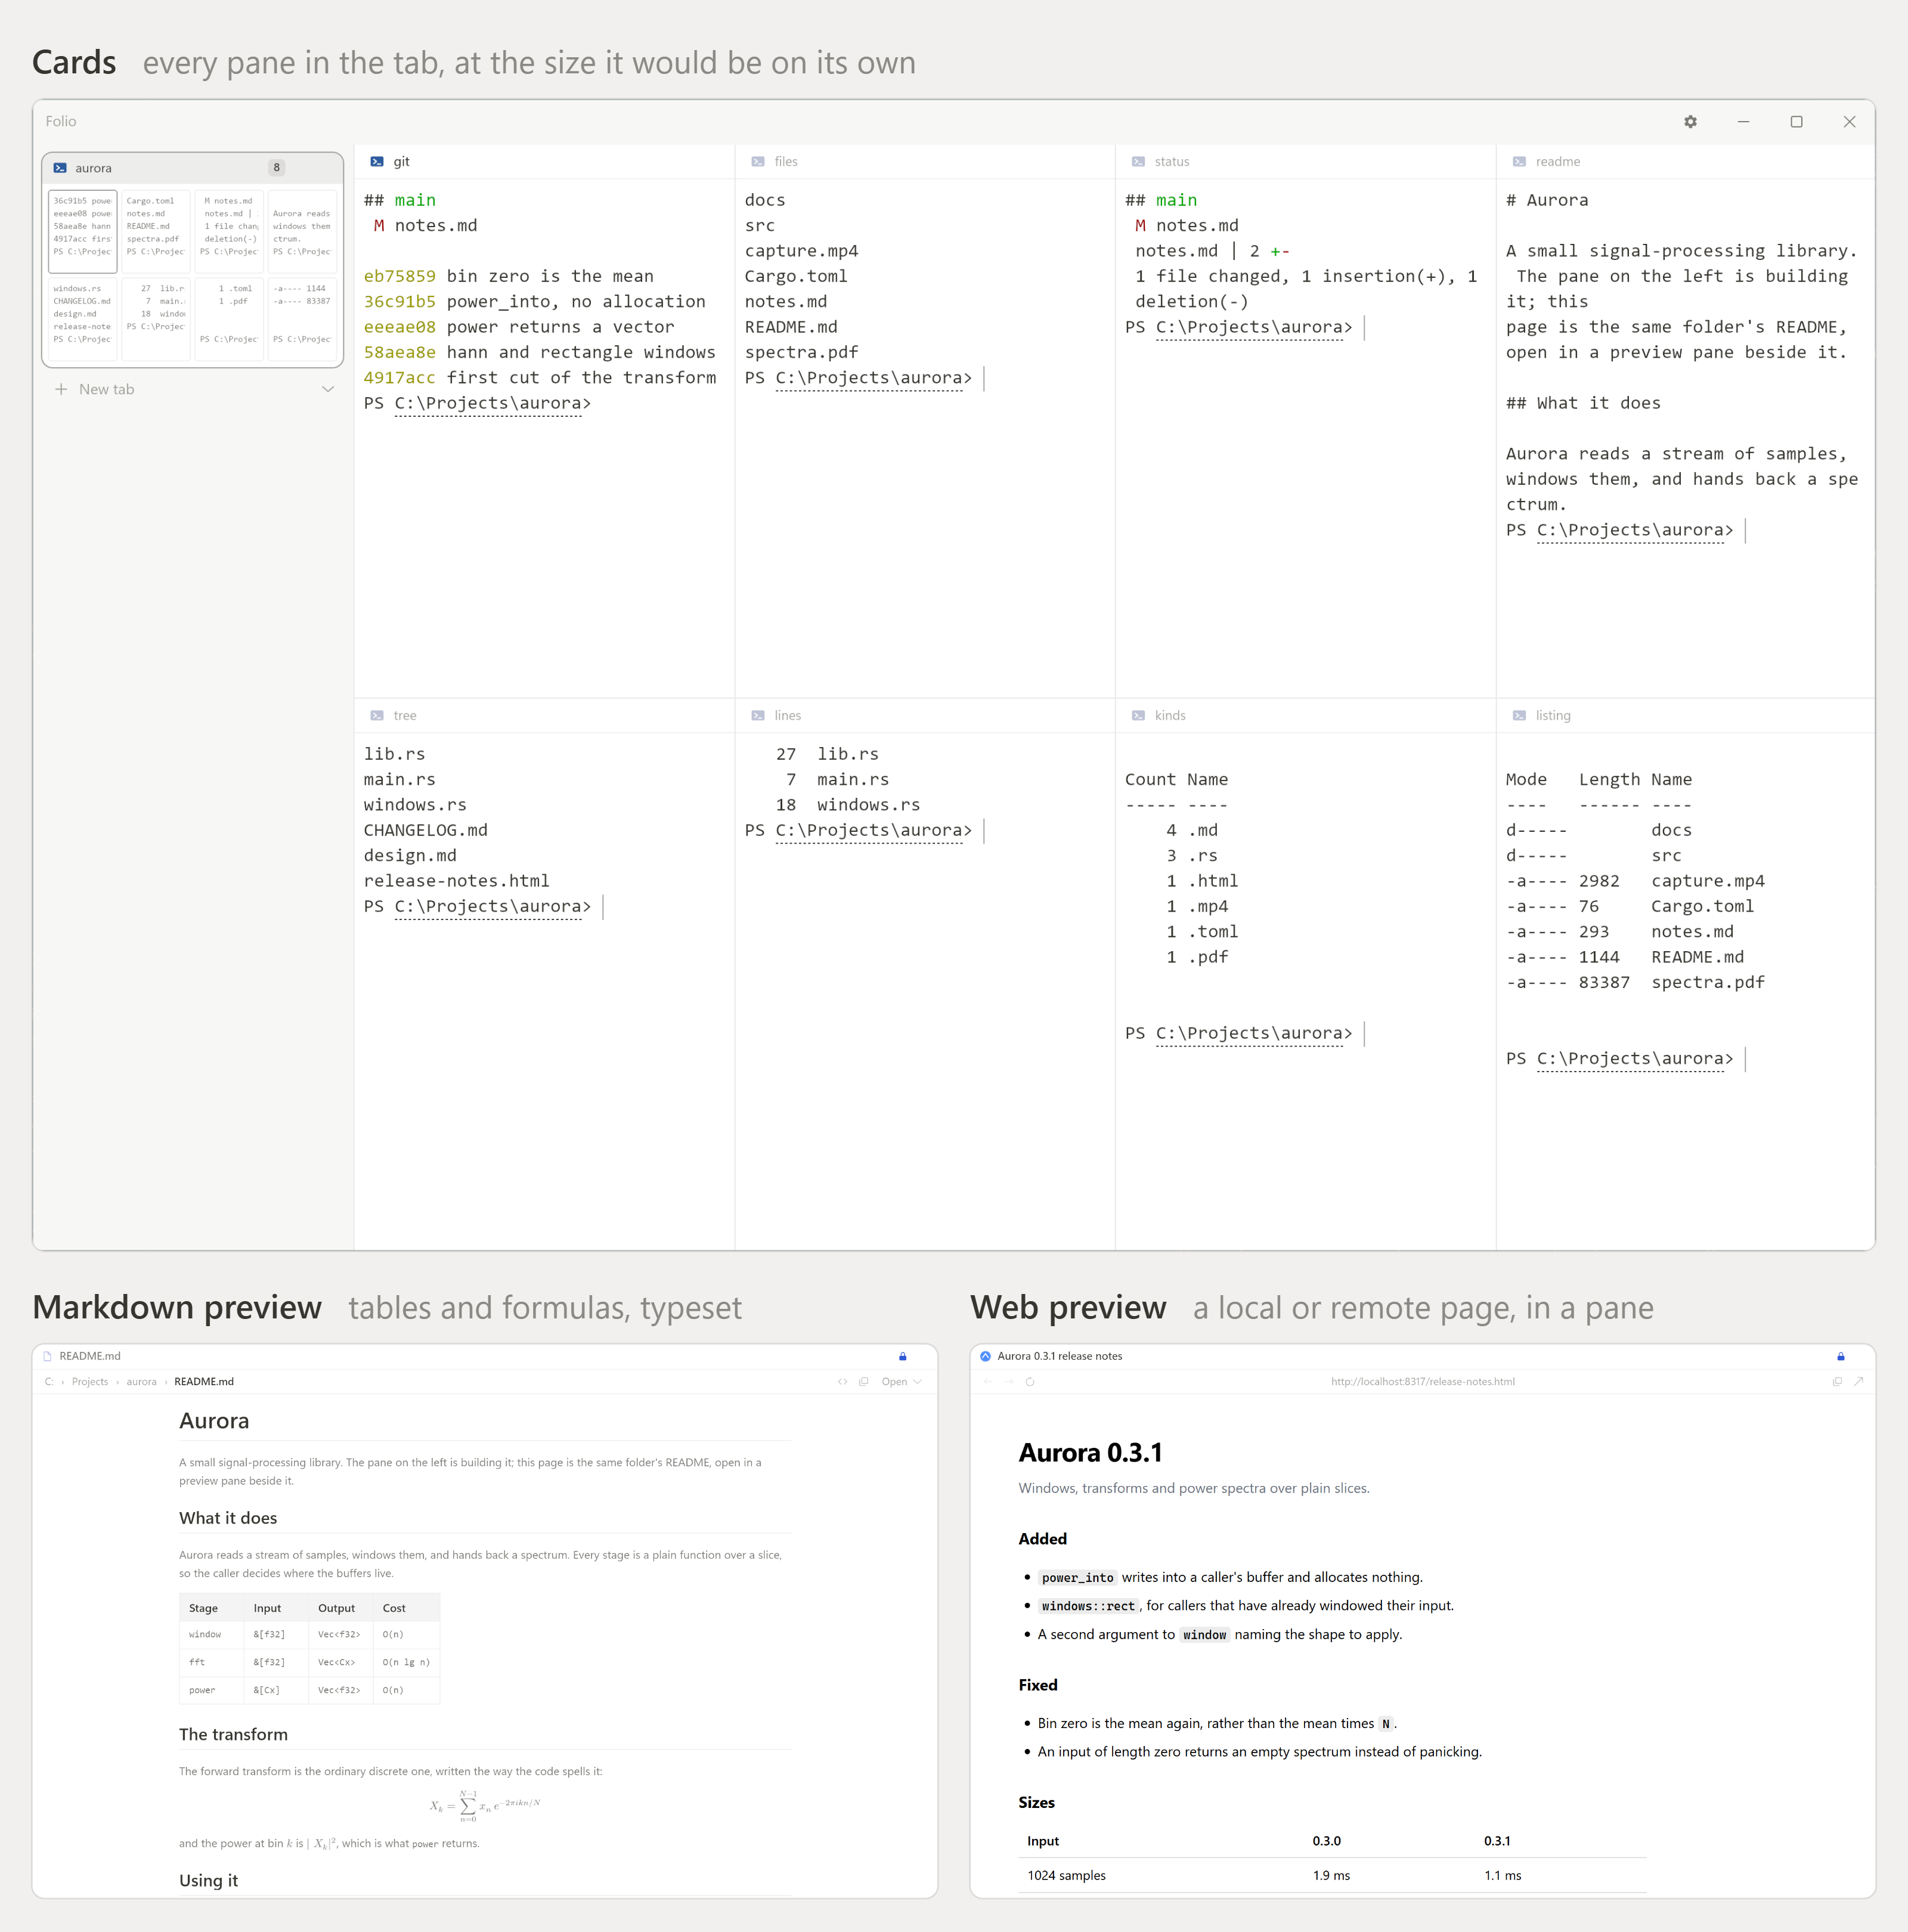Expand the chevron next to New tab
Screen dimensions: 1908x1932
pyautogui.click(x=327, y=389)
